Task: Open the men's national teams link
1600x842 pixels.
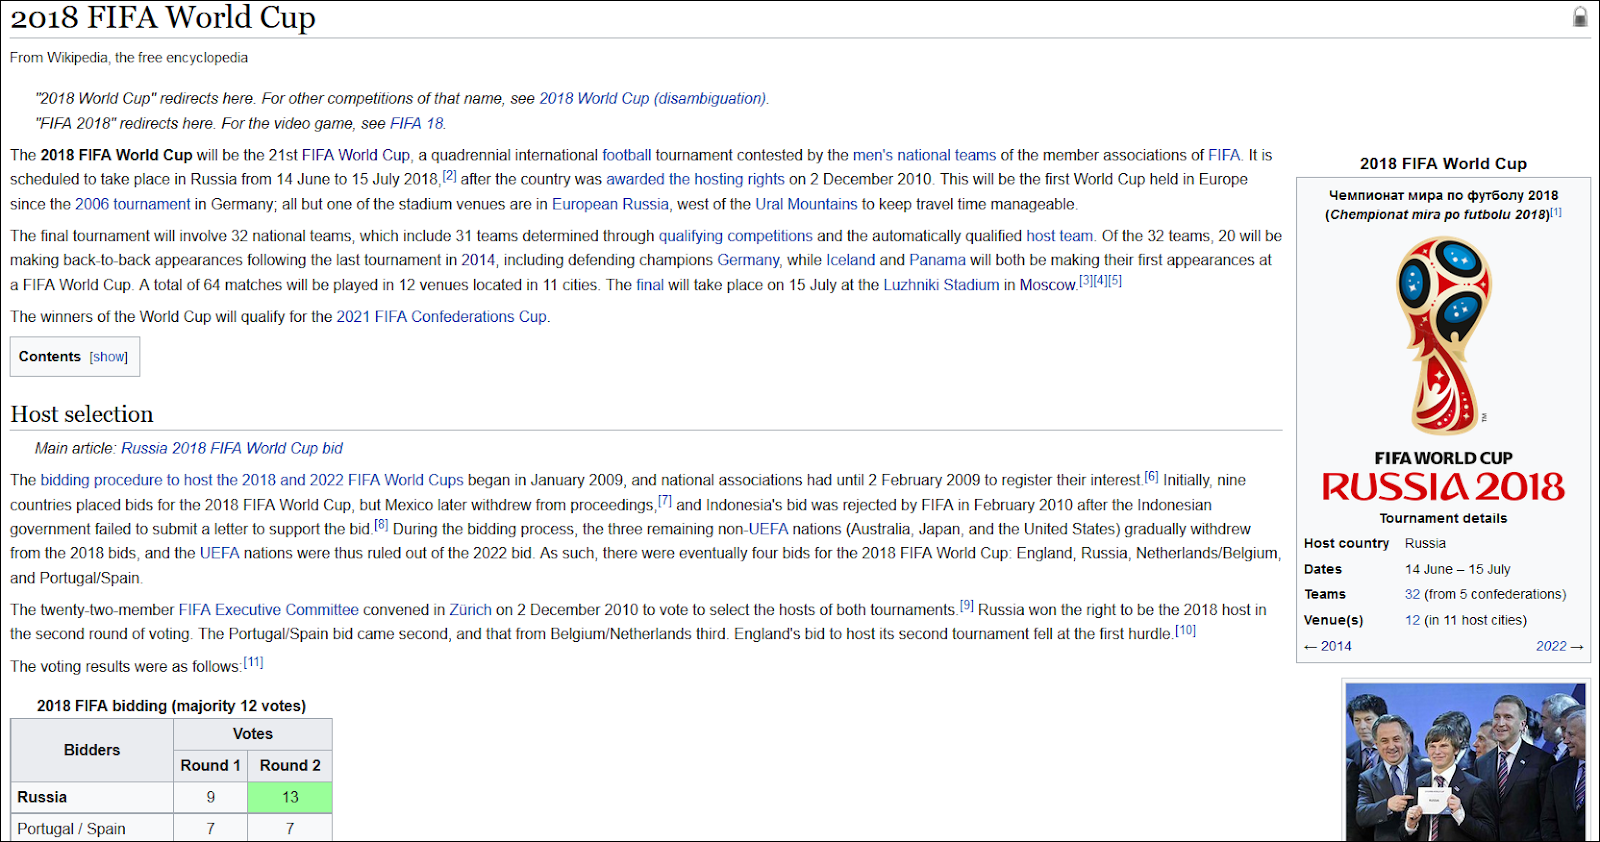Action: 925,155
